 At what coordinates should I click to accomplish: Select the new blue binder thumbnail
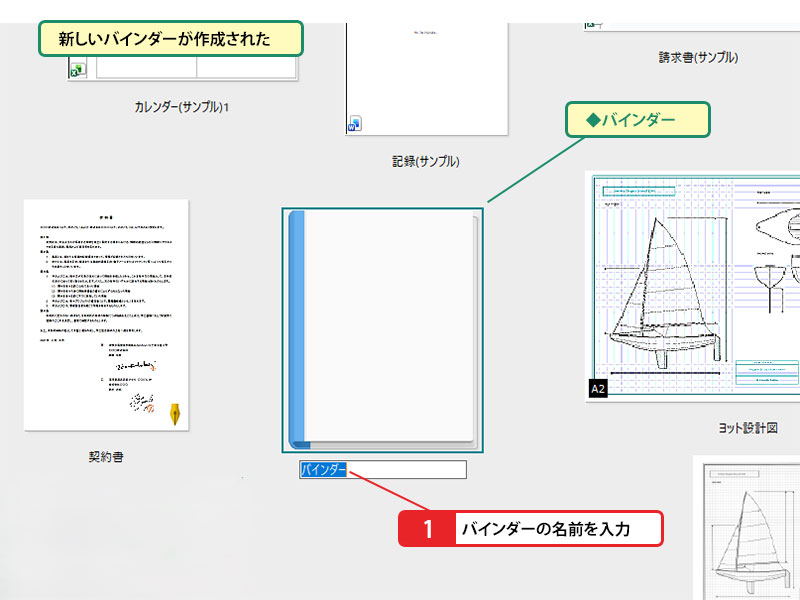383,330
